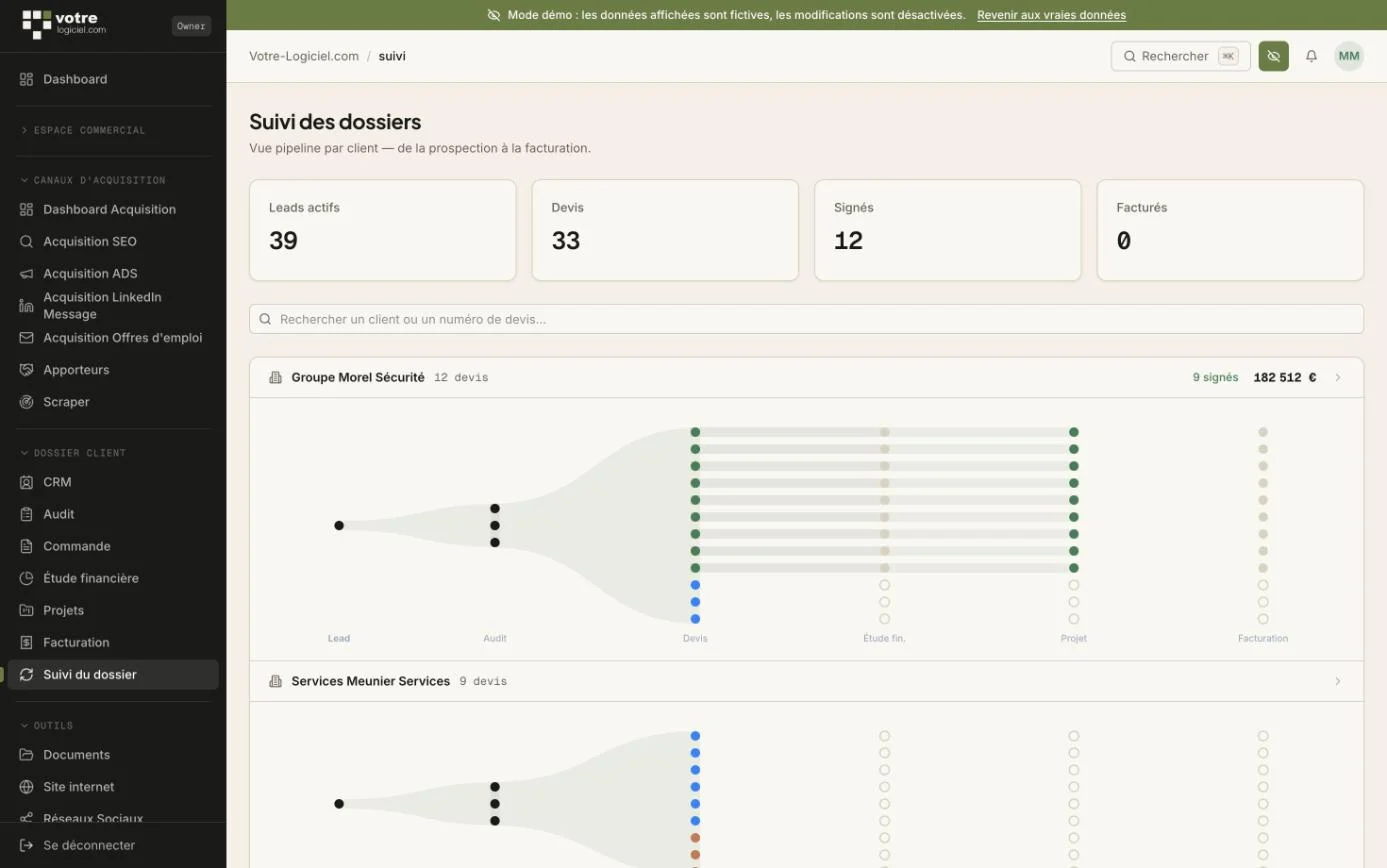Open the Documents page

tap(113, 754)
